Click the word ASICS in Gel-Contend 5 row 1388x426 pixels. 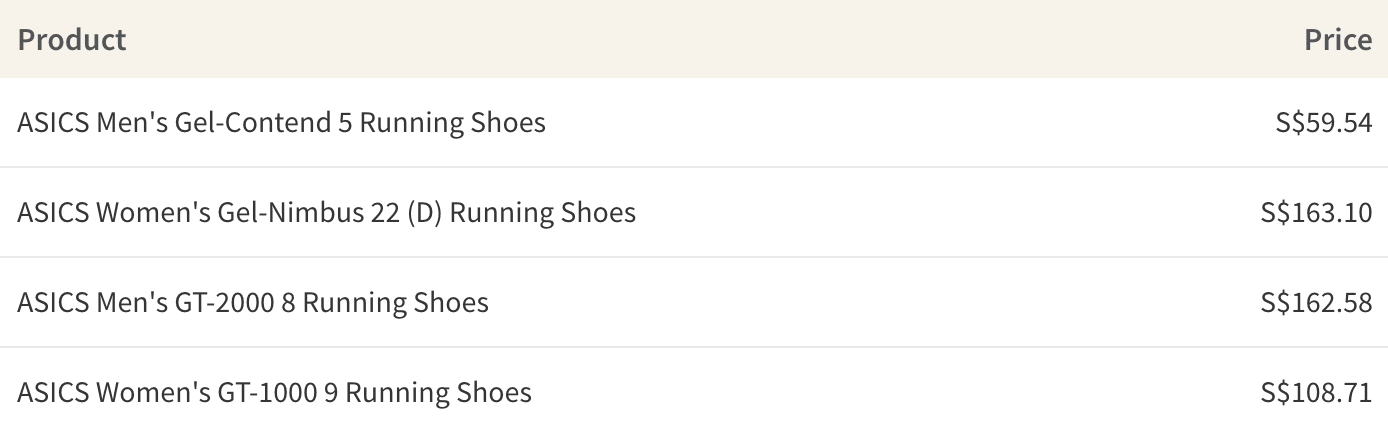pyautogui.click(x=53, y=123)
